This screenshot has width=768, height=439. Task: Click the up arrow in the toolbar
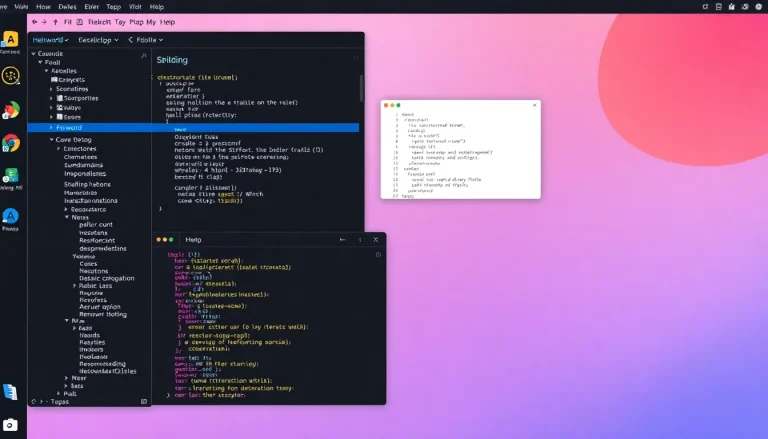(x=55, y=22)
